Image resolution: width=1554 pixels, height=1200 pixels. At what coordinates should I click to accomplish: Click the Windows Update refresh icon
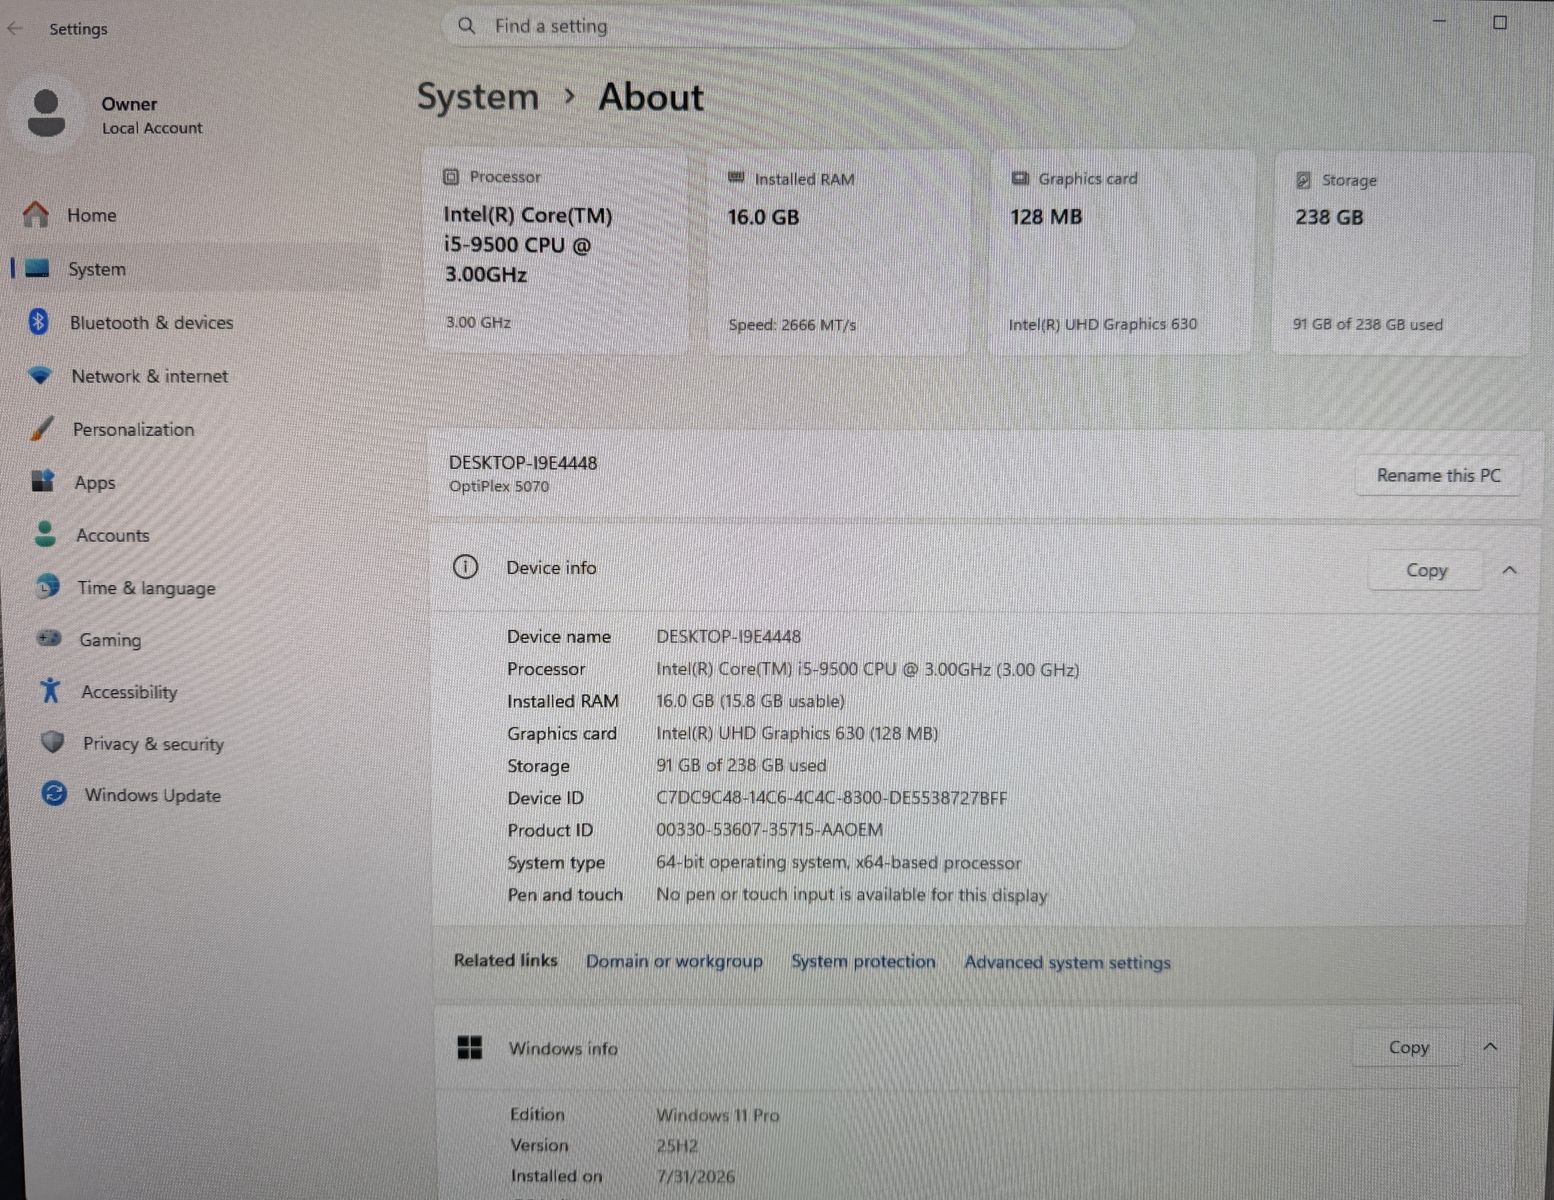pos(54,794)
